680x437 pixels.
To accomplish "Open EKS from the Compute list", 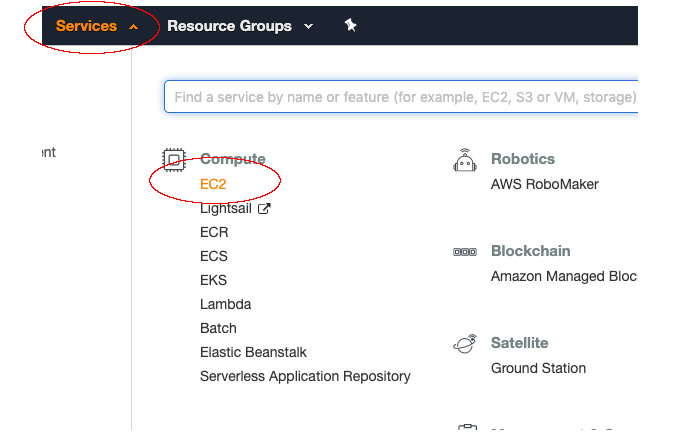I will pos(213,280).
